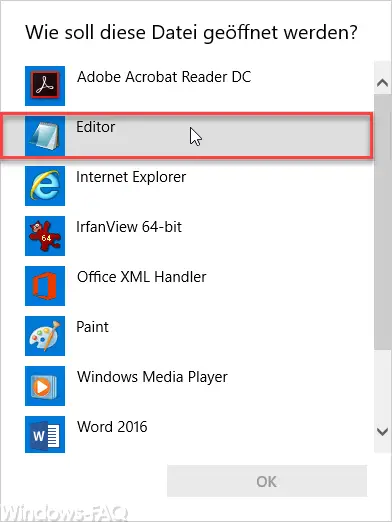Select the Office XML Handler icon
This screenshot has width=392, height=522.
pos(45,286)
